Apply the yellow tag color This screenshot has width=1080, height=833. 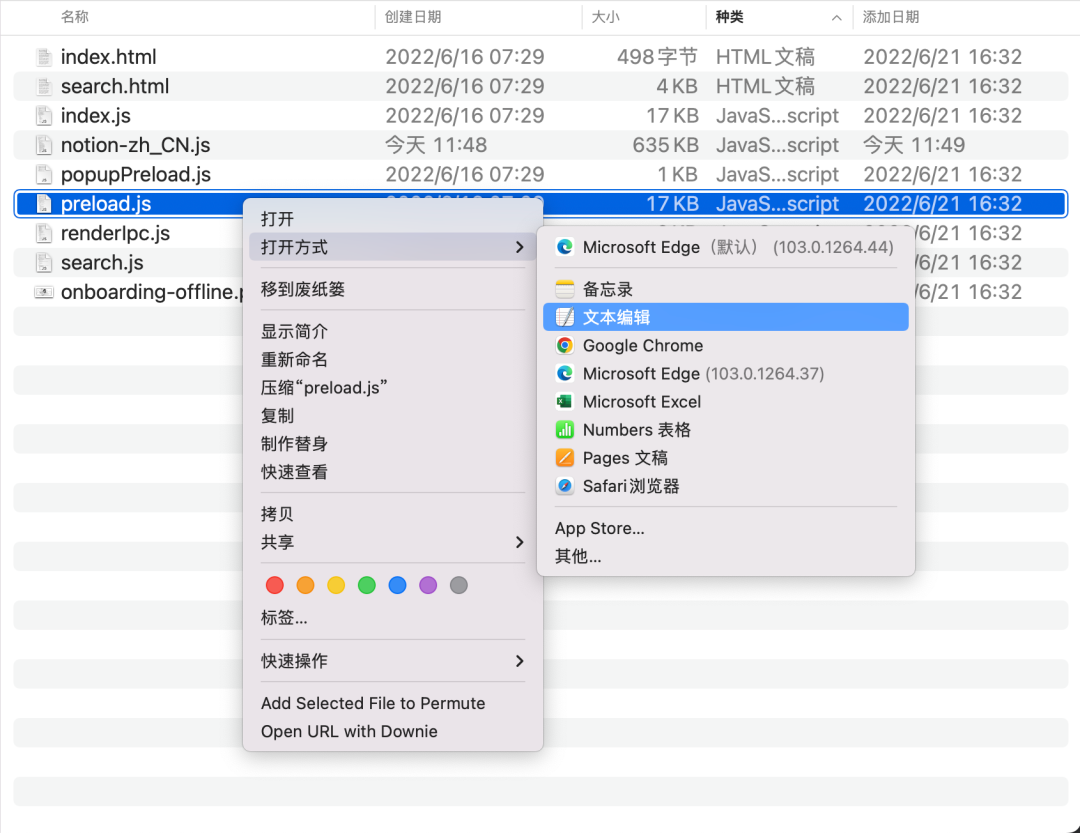point(336,585)
